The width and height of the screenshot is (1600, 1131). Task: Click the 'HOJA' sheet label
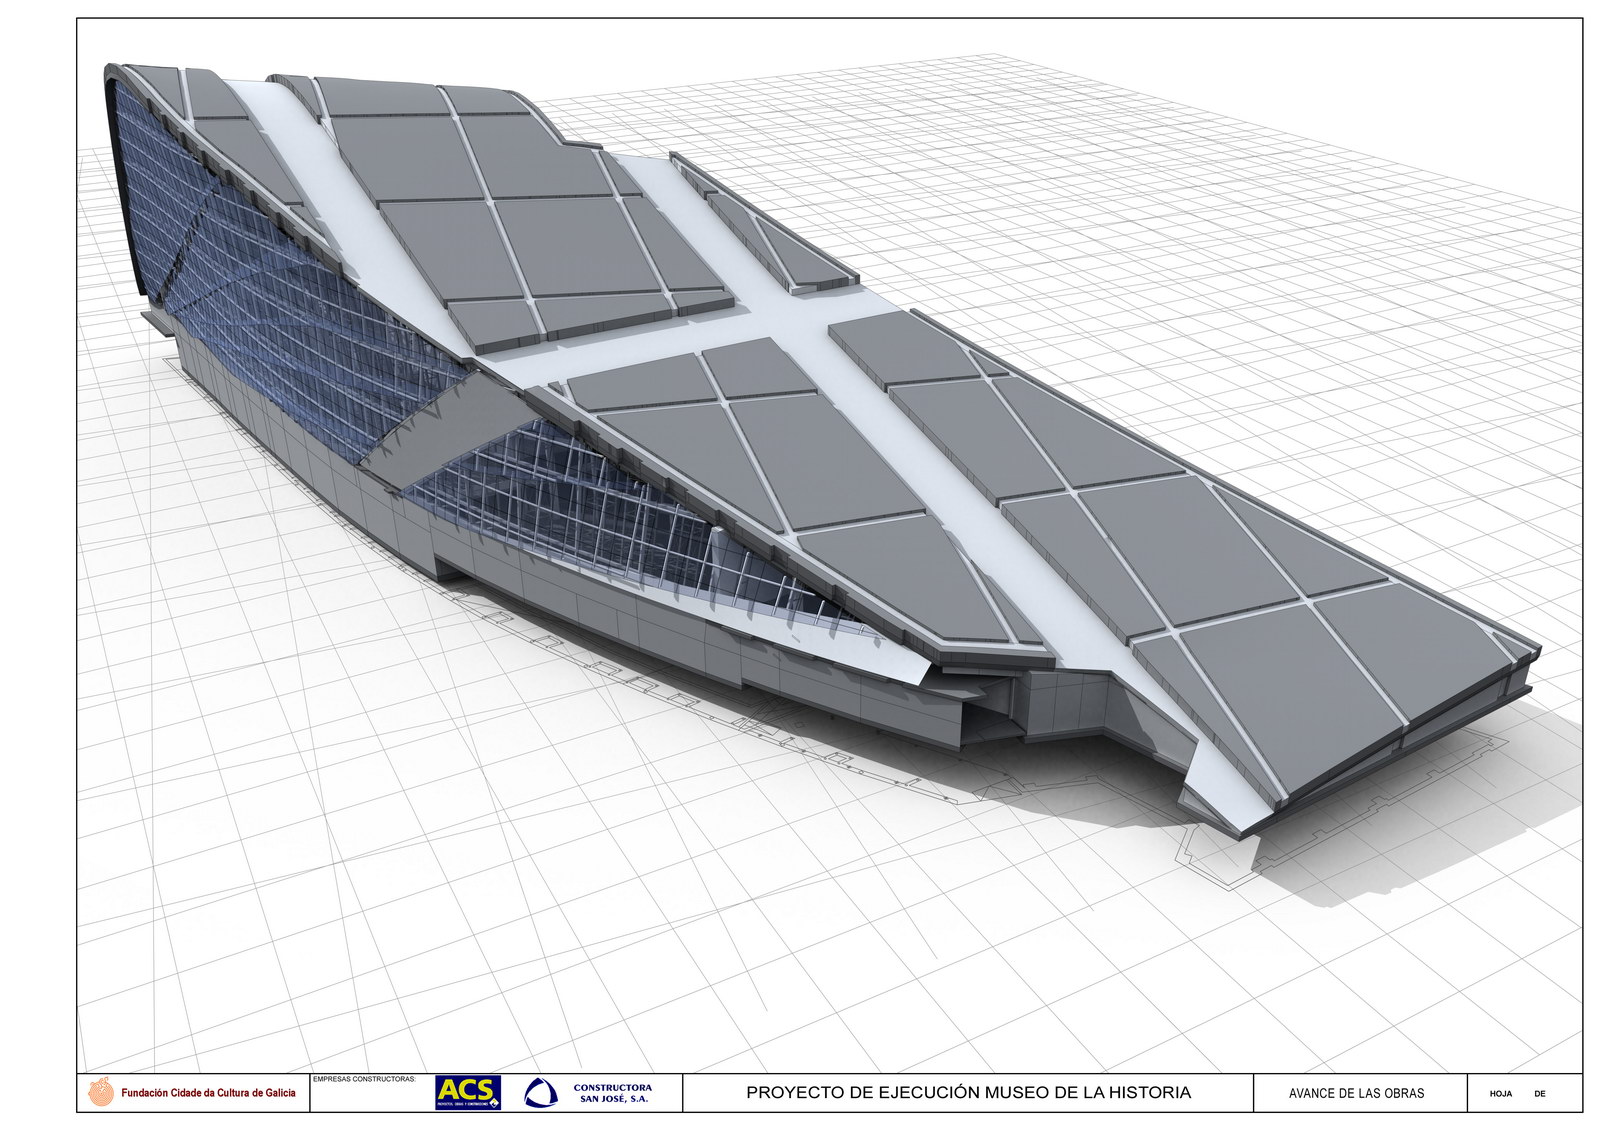pyautogui.click(x=1500, y=1094)
